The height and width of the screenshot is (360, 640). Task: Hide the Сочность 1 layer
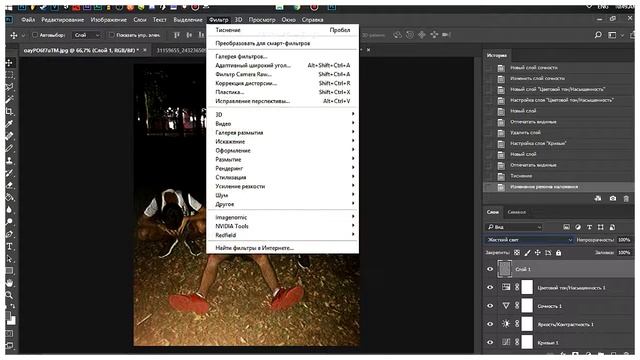click(x=490, y=306)
